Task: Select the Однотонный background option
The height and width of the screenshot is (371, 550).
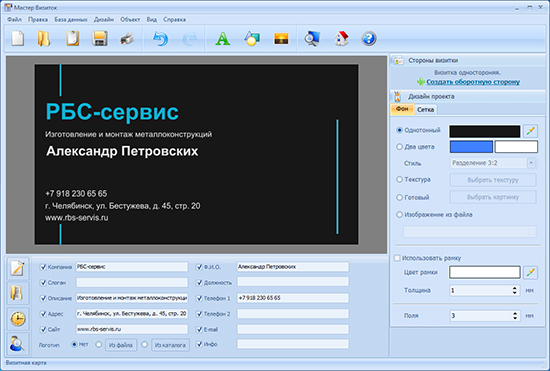Action: coord(399,130)
